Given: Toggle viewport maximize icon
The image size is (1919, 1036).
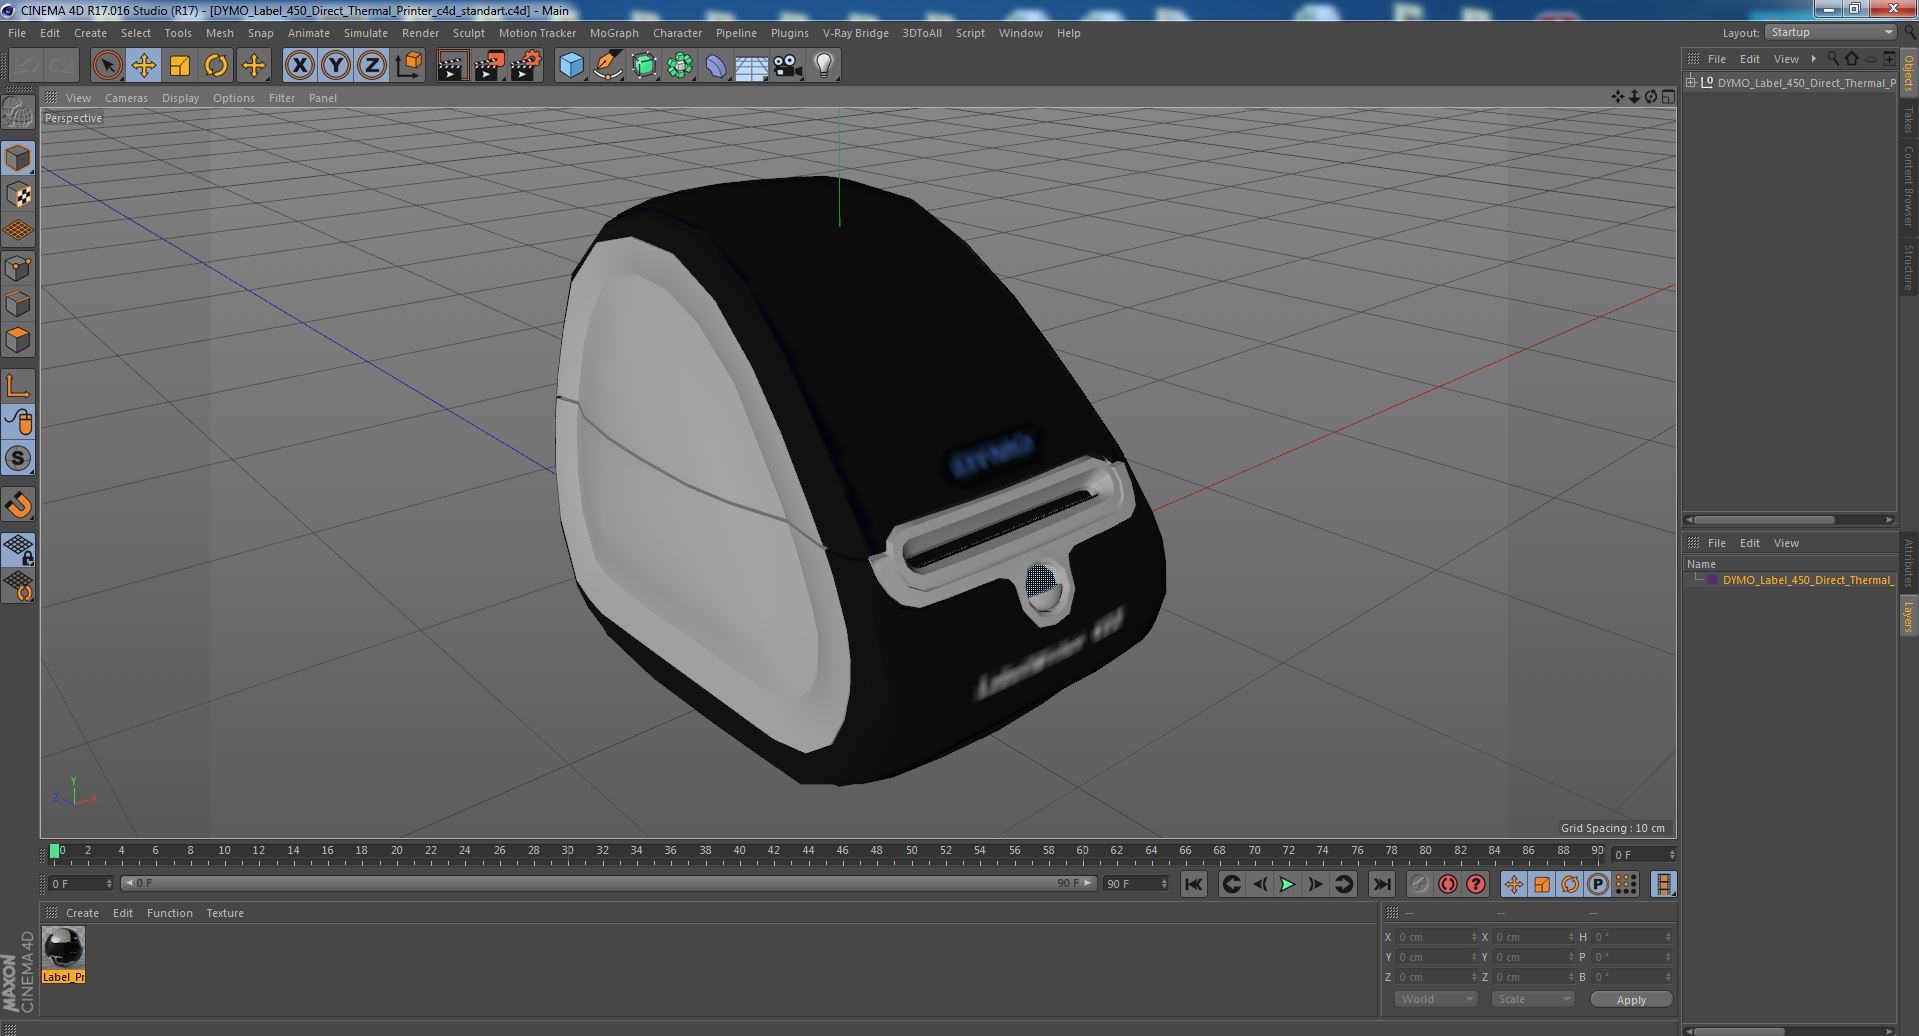Looking at the screenshot, I should [x=1667, y=97].
